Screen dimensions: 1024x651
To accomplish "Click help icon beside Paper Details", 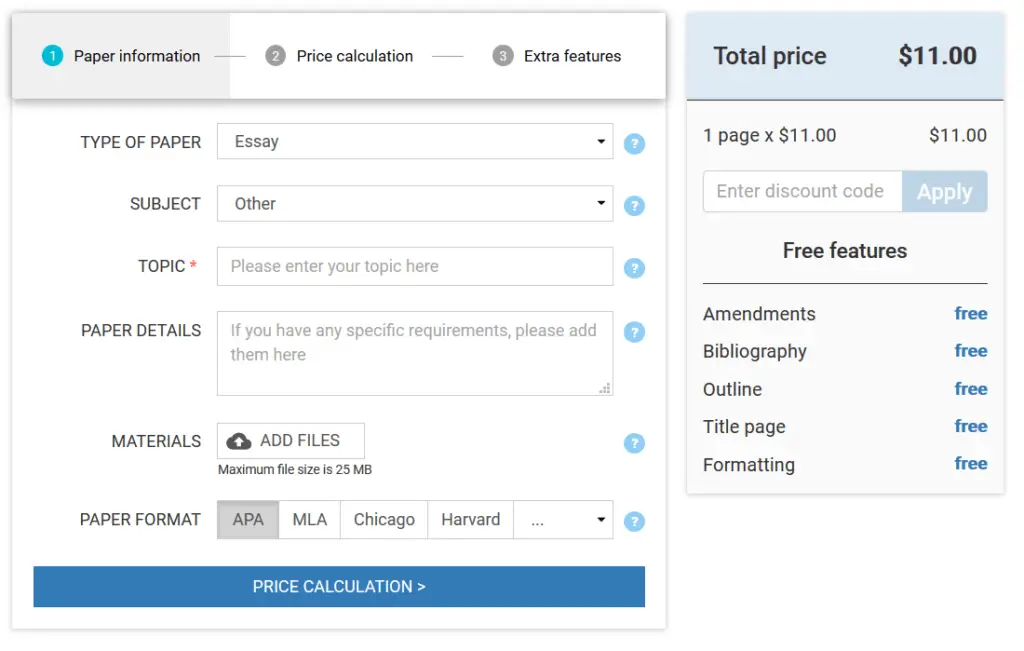I will click(634, 332).
